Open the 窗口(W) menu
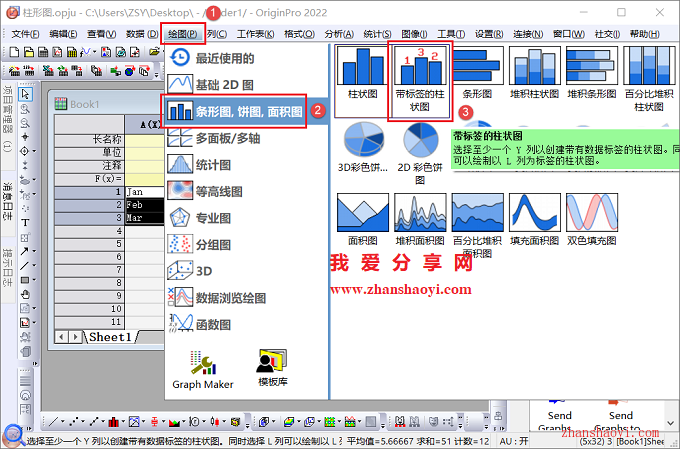The height and width of the screenshot is (449, 680). tap(569, 34)
